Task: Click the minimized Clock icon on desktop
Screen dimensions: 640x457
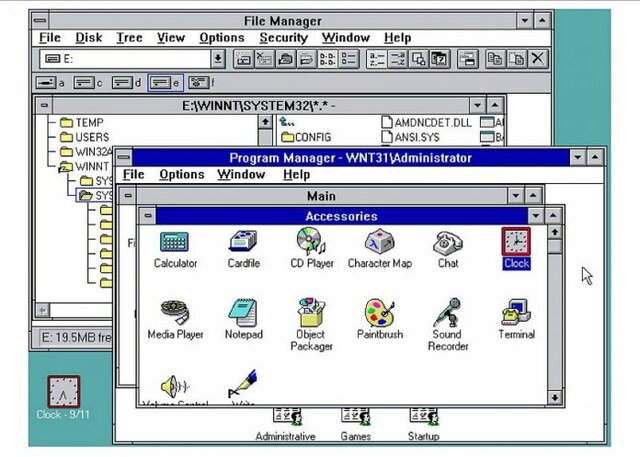Action: (x=63, y=393)
